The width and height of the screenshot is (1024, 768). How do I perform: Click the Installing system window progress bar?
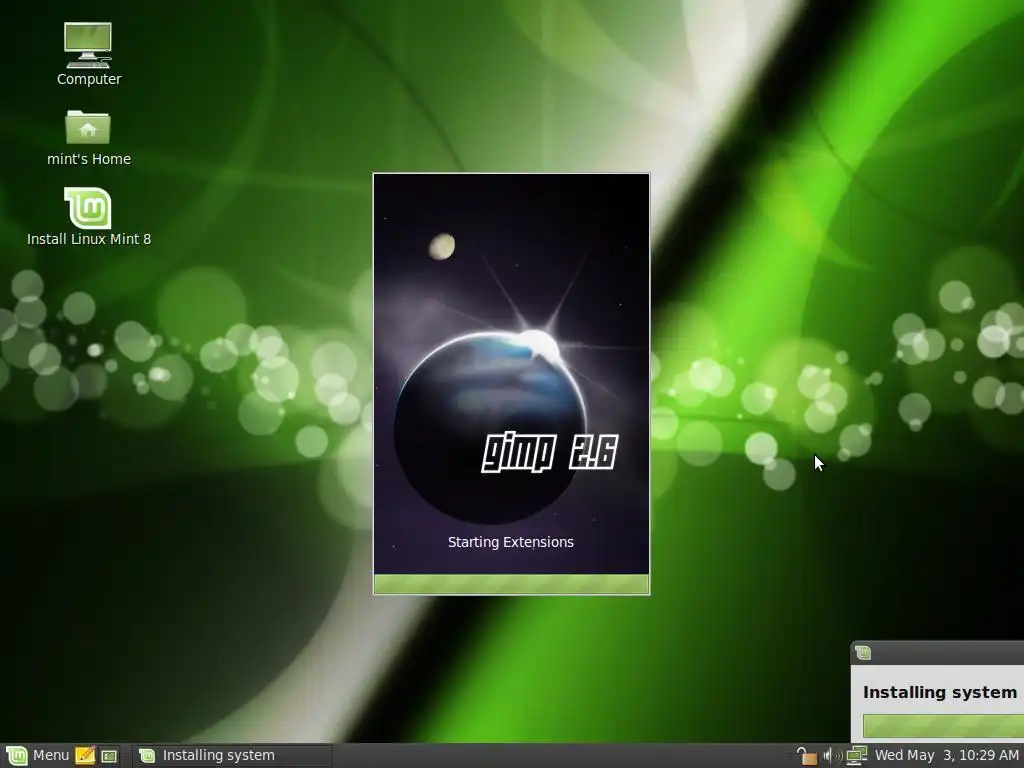(943, 726)
